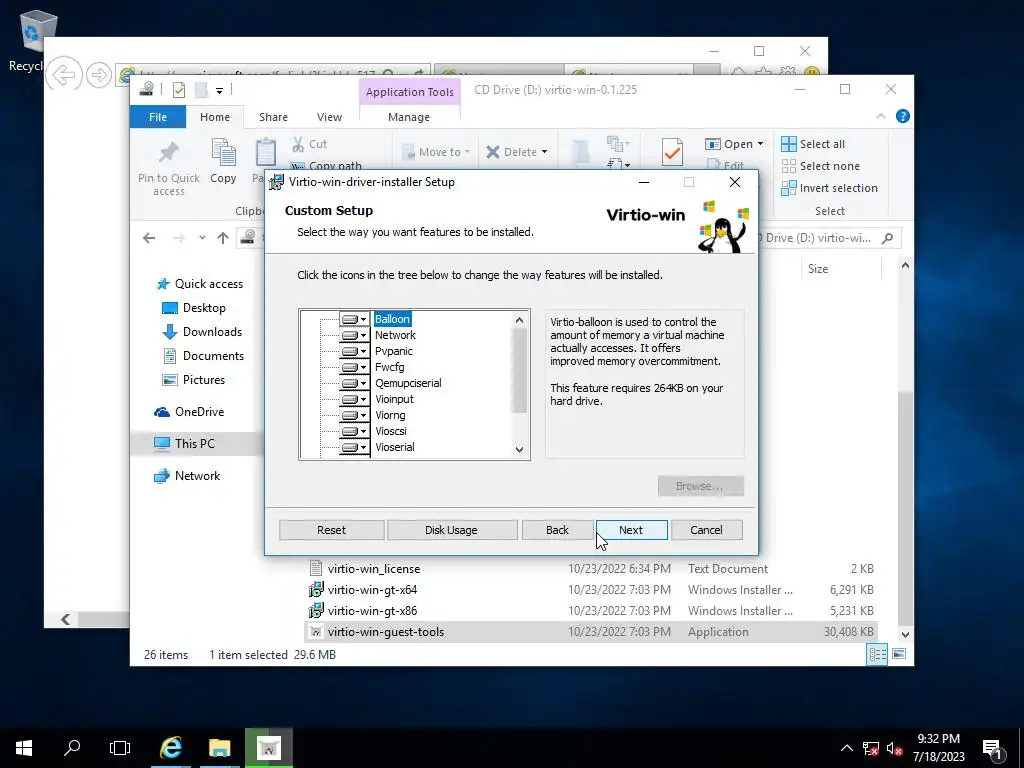Open File Explorer from taskbar
This screenshot has height=768, width=1024.
pyautogui.click(x=219, y=748)
